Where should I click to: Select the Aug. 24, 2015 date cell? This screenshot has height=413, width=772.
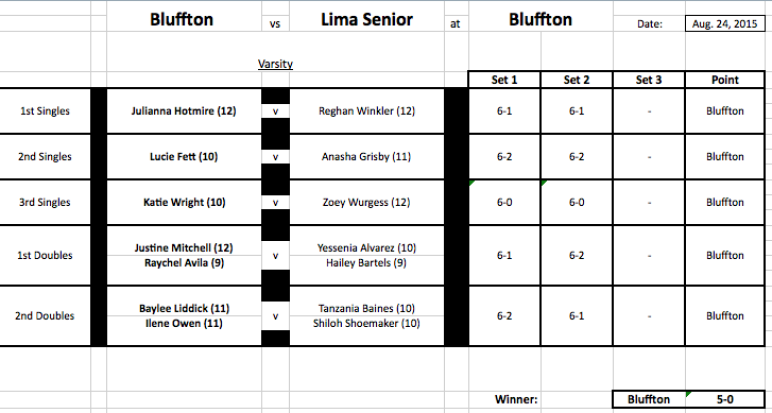[725, 24]
